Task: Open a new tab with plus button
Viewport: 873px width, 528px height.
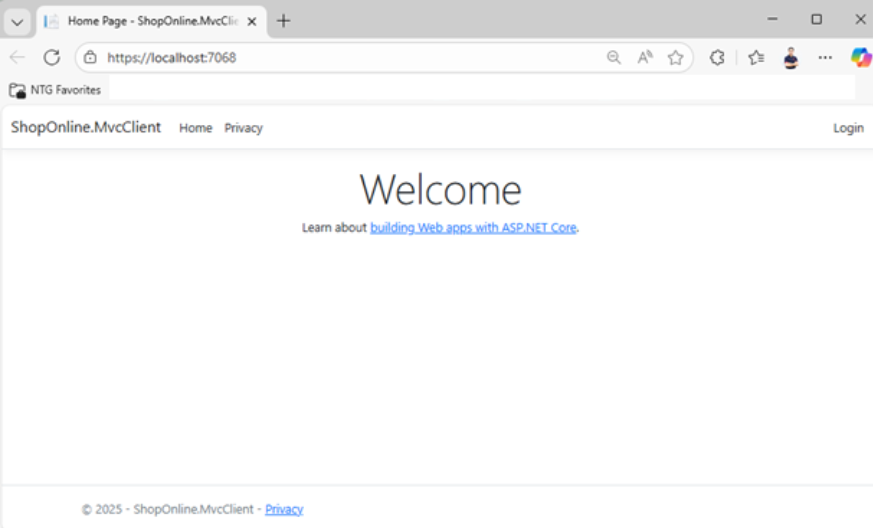Action: click(284, 21)
